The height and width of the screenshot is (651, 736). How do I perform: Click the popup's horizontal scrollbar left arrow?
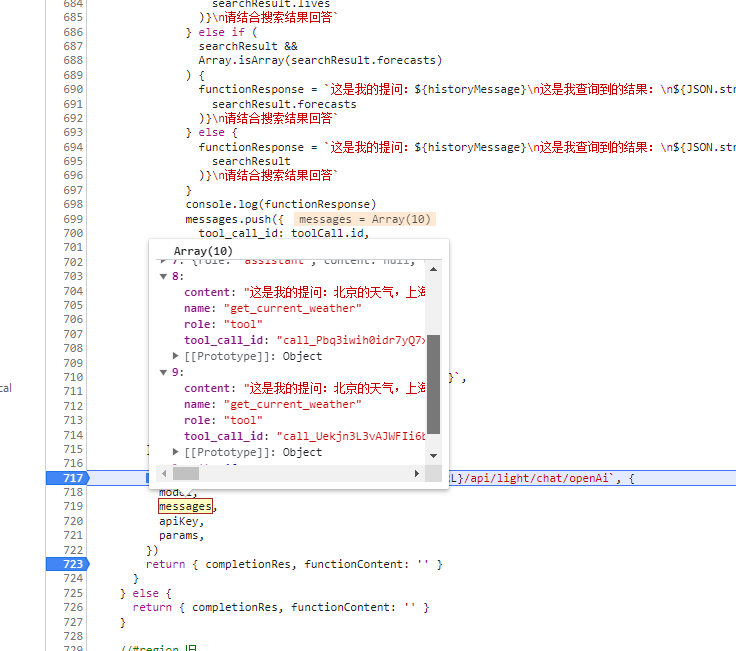164,474
